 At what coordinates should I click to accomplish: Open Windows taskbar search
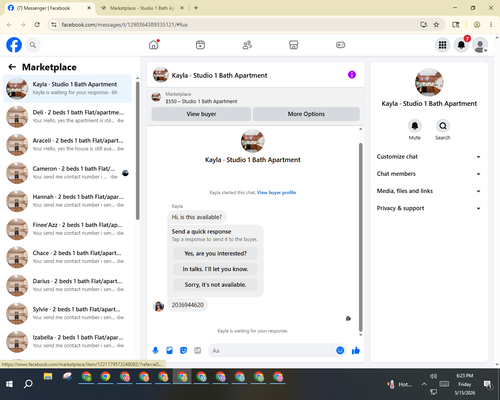point(28,384)
